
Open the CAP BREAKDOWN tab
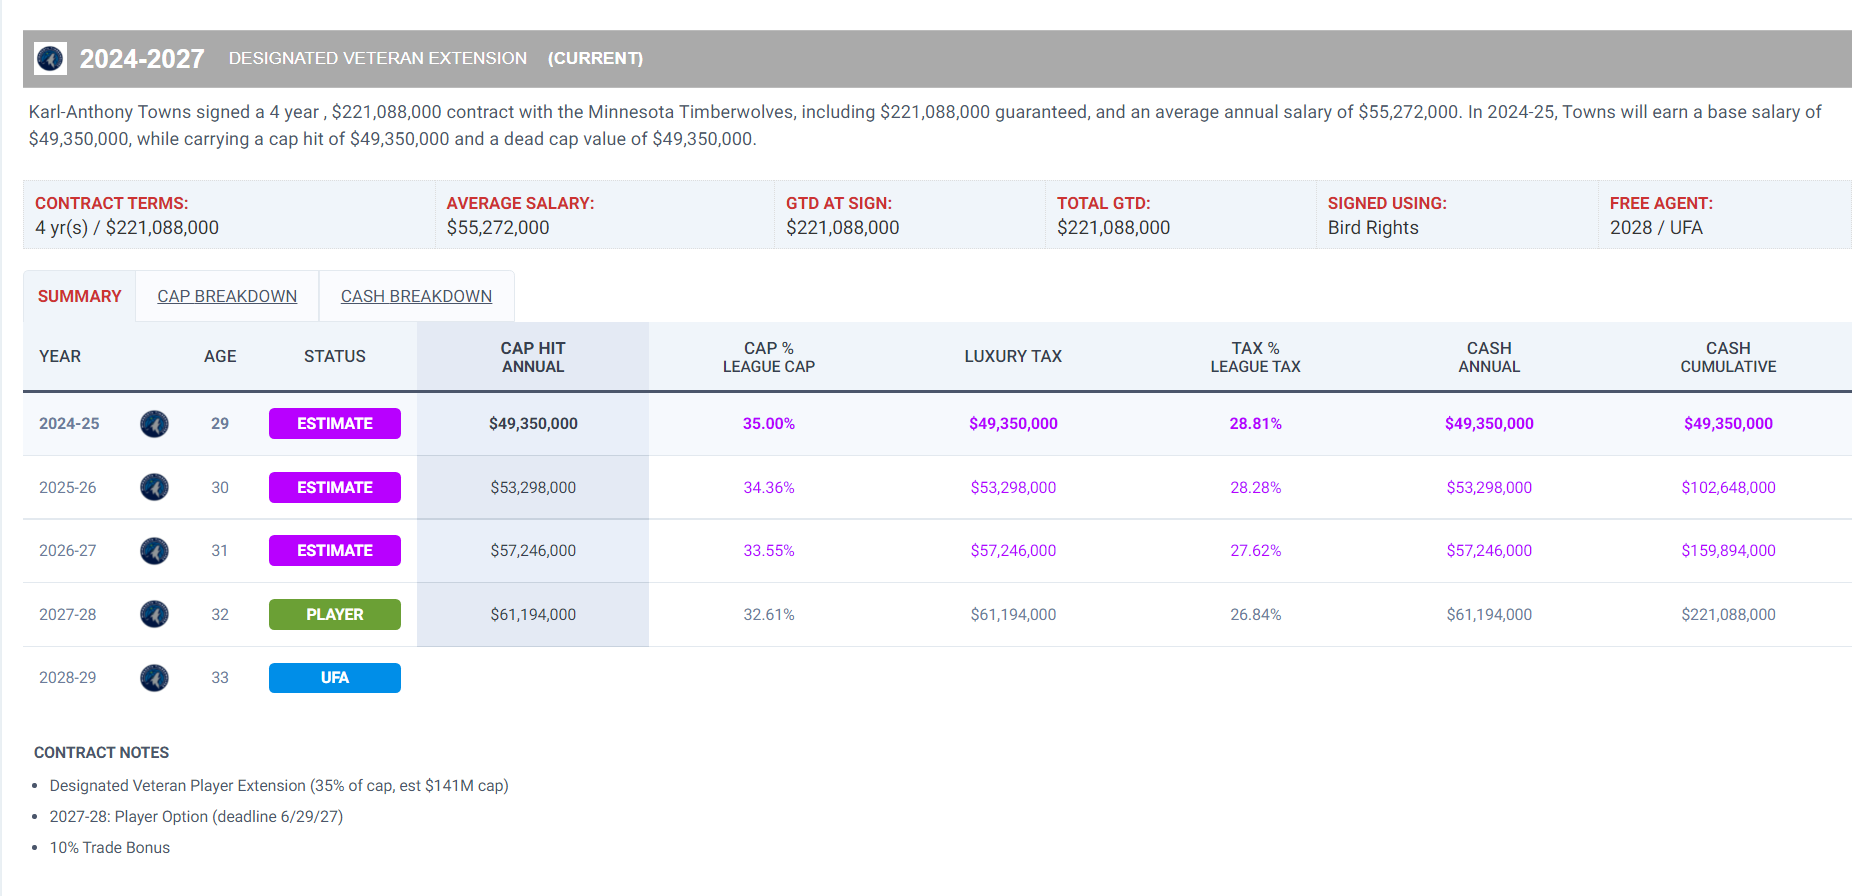227,296
